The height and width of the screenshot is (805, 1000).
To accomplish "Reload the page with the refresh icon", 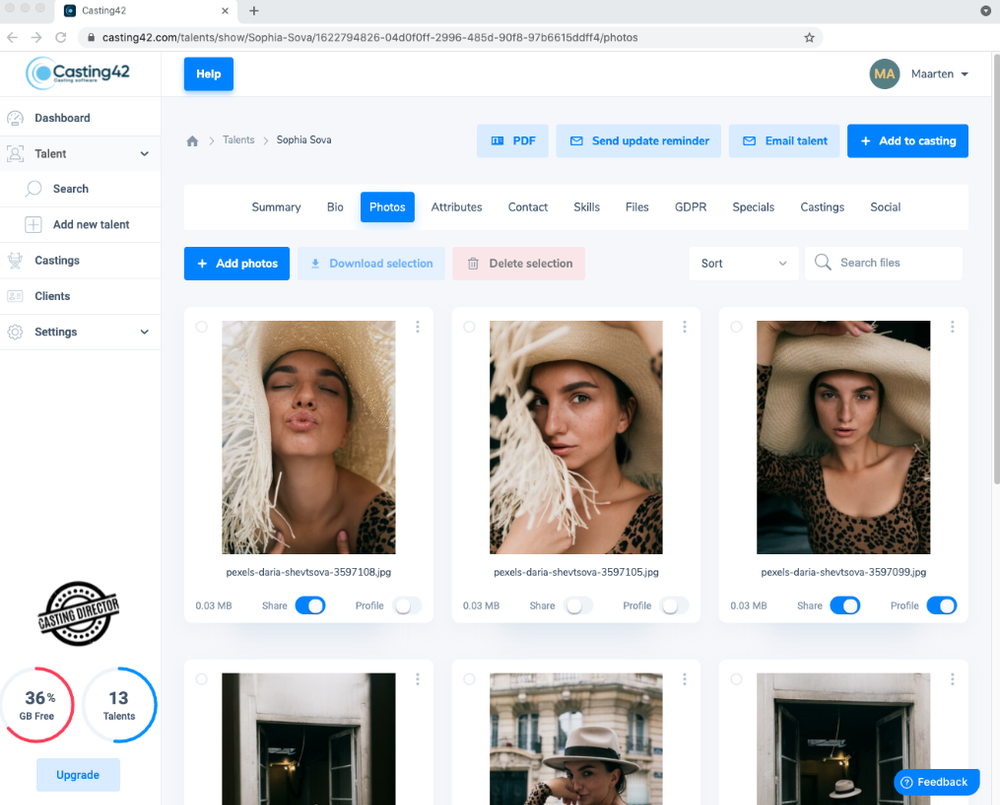I will pos(61,38).
